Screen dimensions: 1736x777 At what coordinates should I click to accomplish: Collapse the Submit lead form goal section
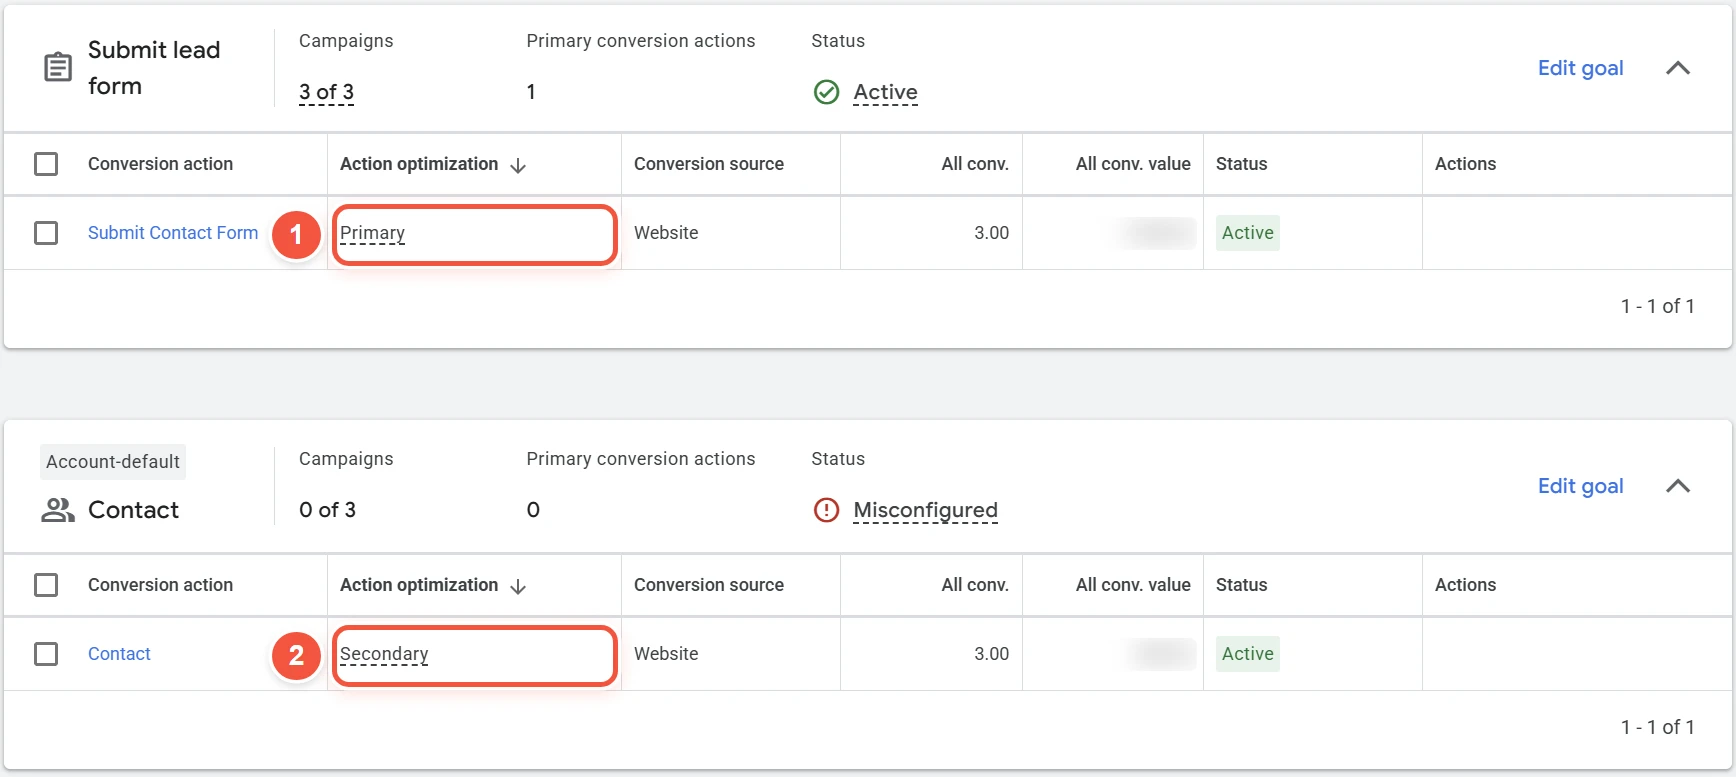click(x=1678, y=68)
